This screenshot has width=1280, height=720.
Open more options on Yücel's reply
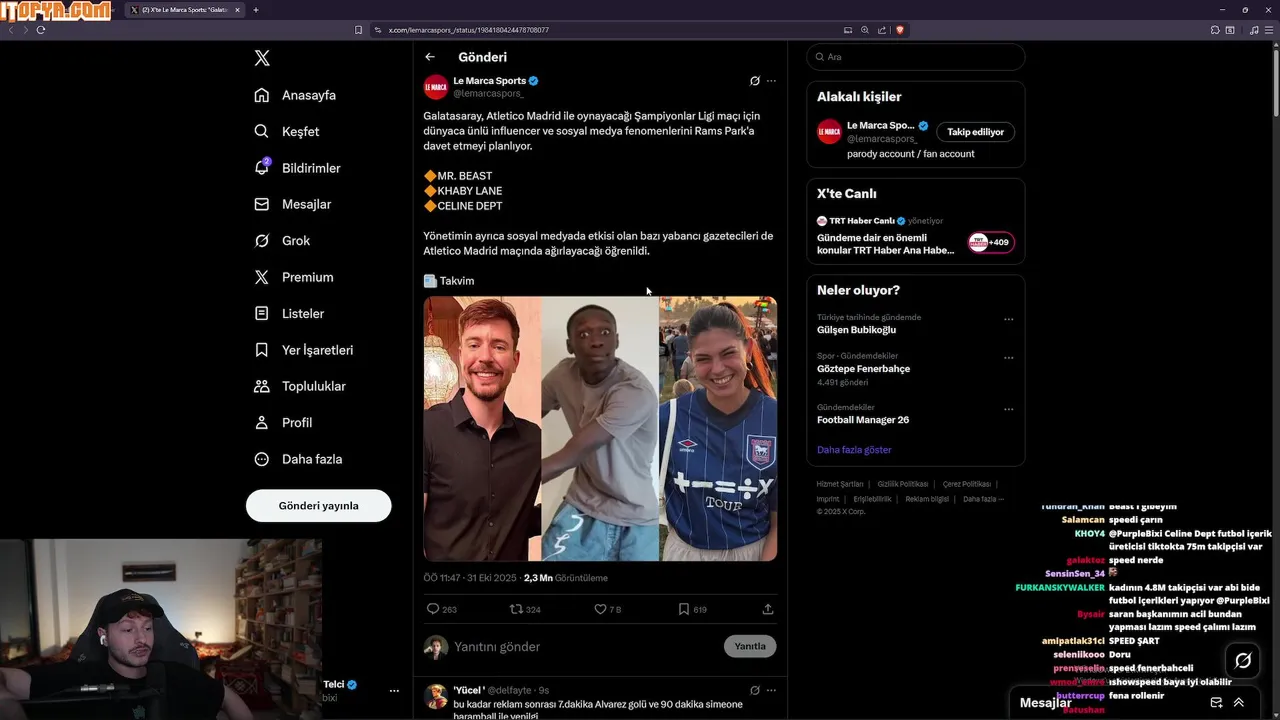click(771, 690)
